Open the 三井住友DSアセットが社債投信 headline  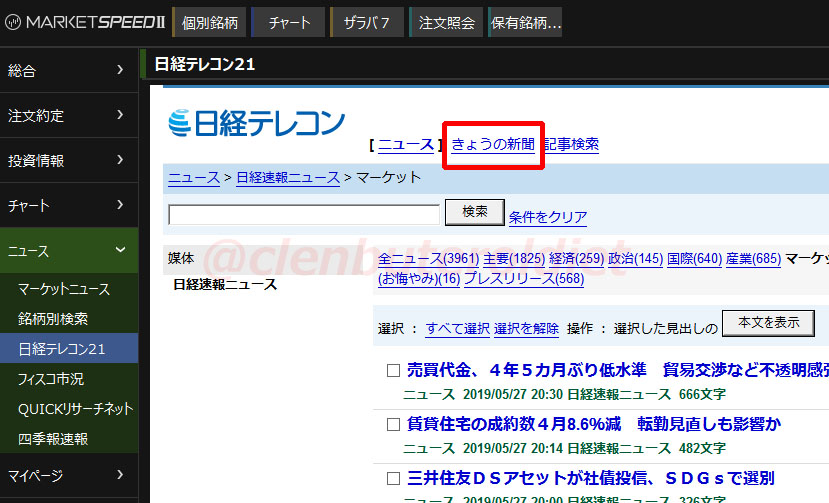(x=591, y=478)
